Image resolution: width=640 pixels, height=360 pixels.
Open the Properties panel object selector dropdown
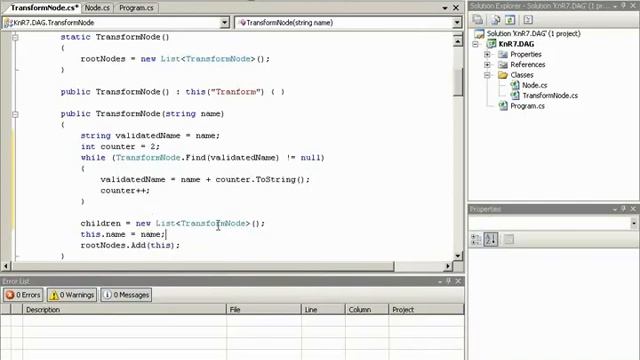click(633, 223)
